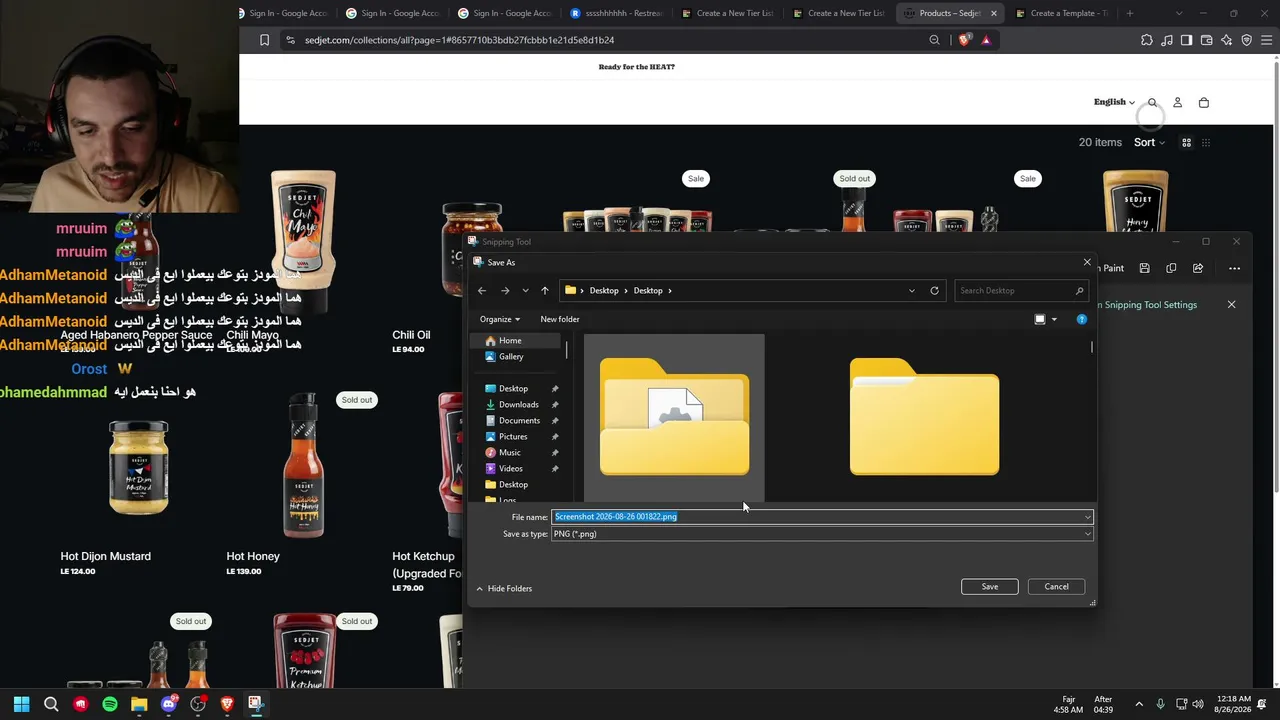The image size is (1280, 720).
Task: Unpin Pictures using its pin icon
Action: (555, 437)
